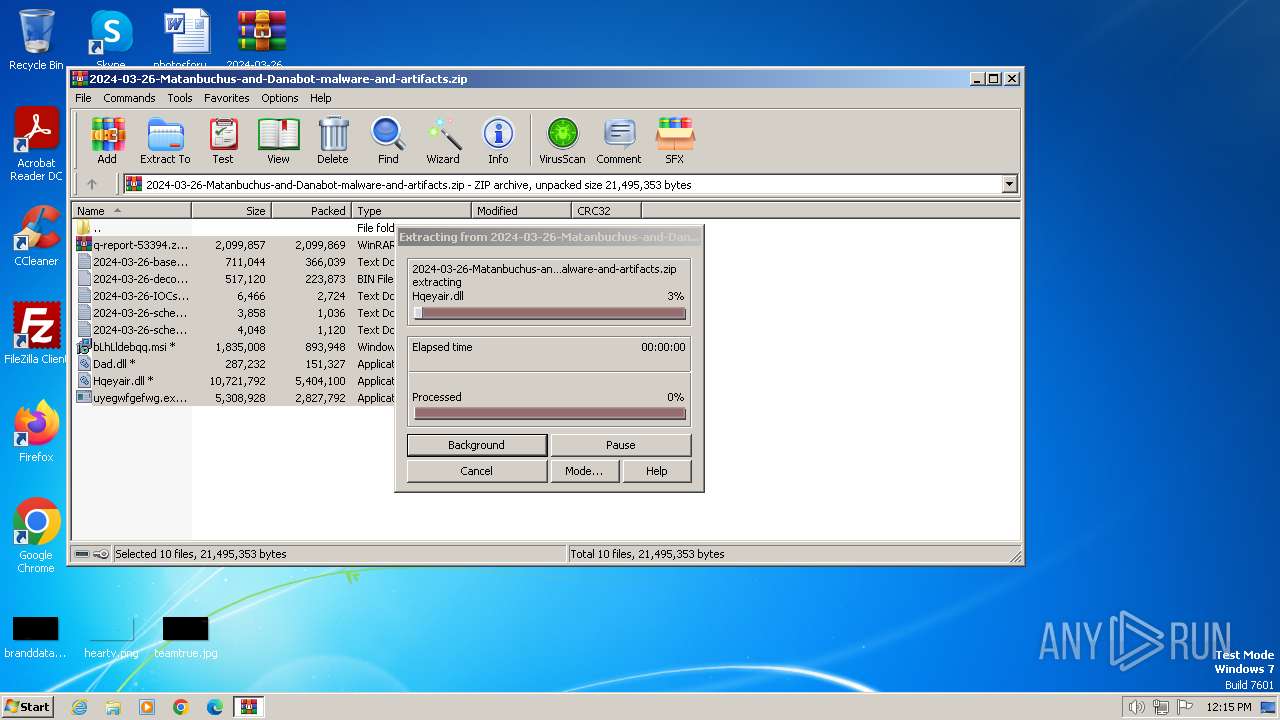Sort by Size column header
The image size is (1280, 720).
(231, 211)
